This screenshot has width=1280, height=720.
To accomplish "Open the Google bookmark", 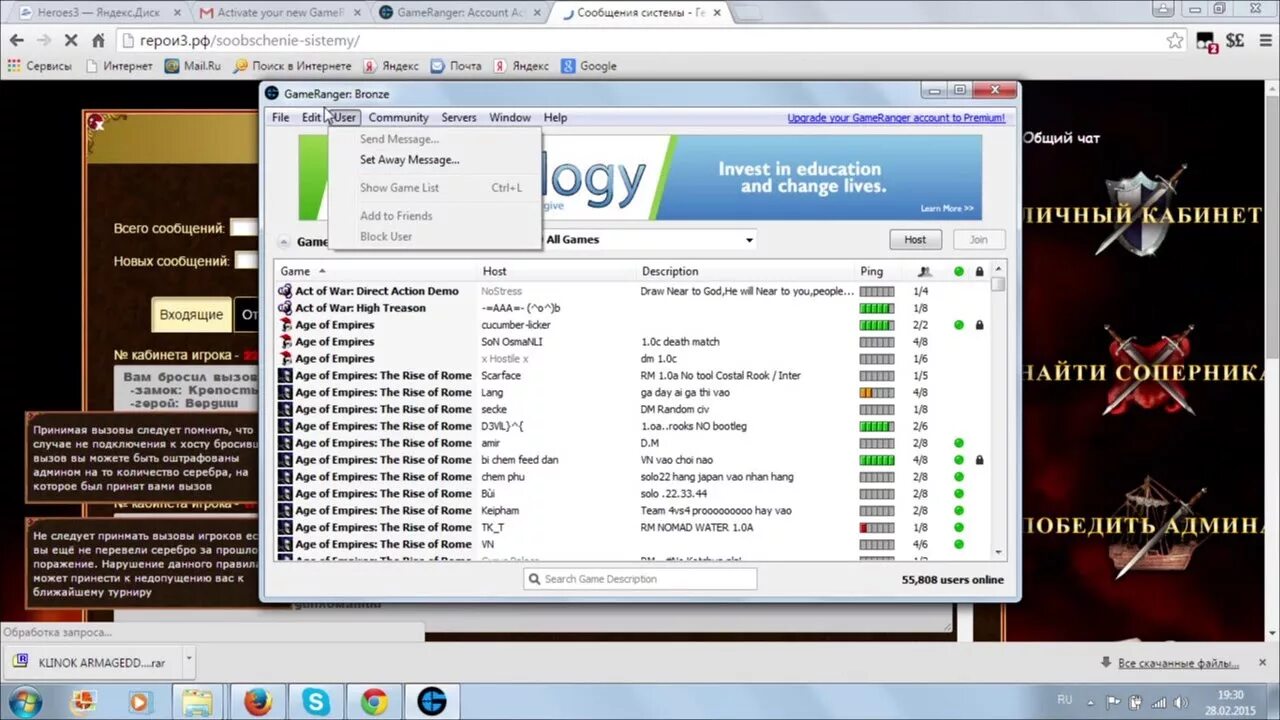I will [589, 66].
